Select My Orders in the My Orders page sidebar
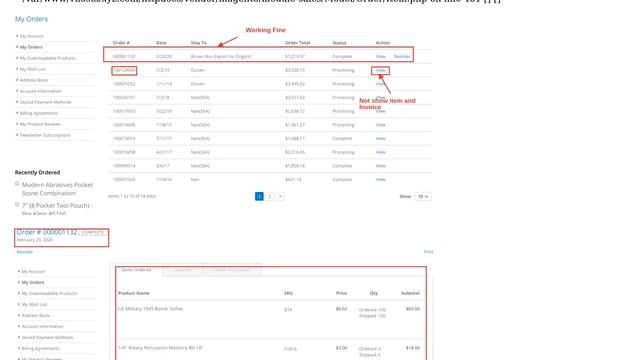 pyautogui.click(x=31, y=47)
